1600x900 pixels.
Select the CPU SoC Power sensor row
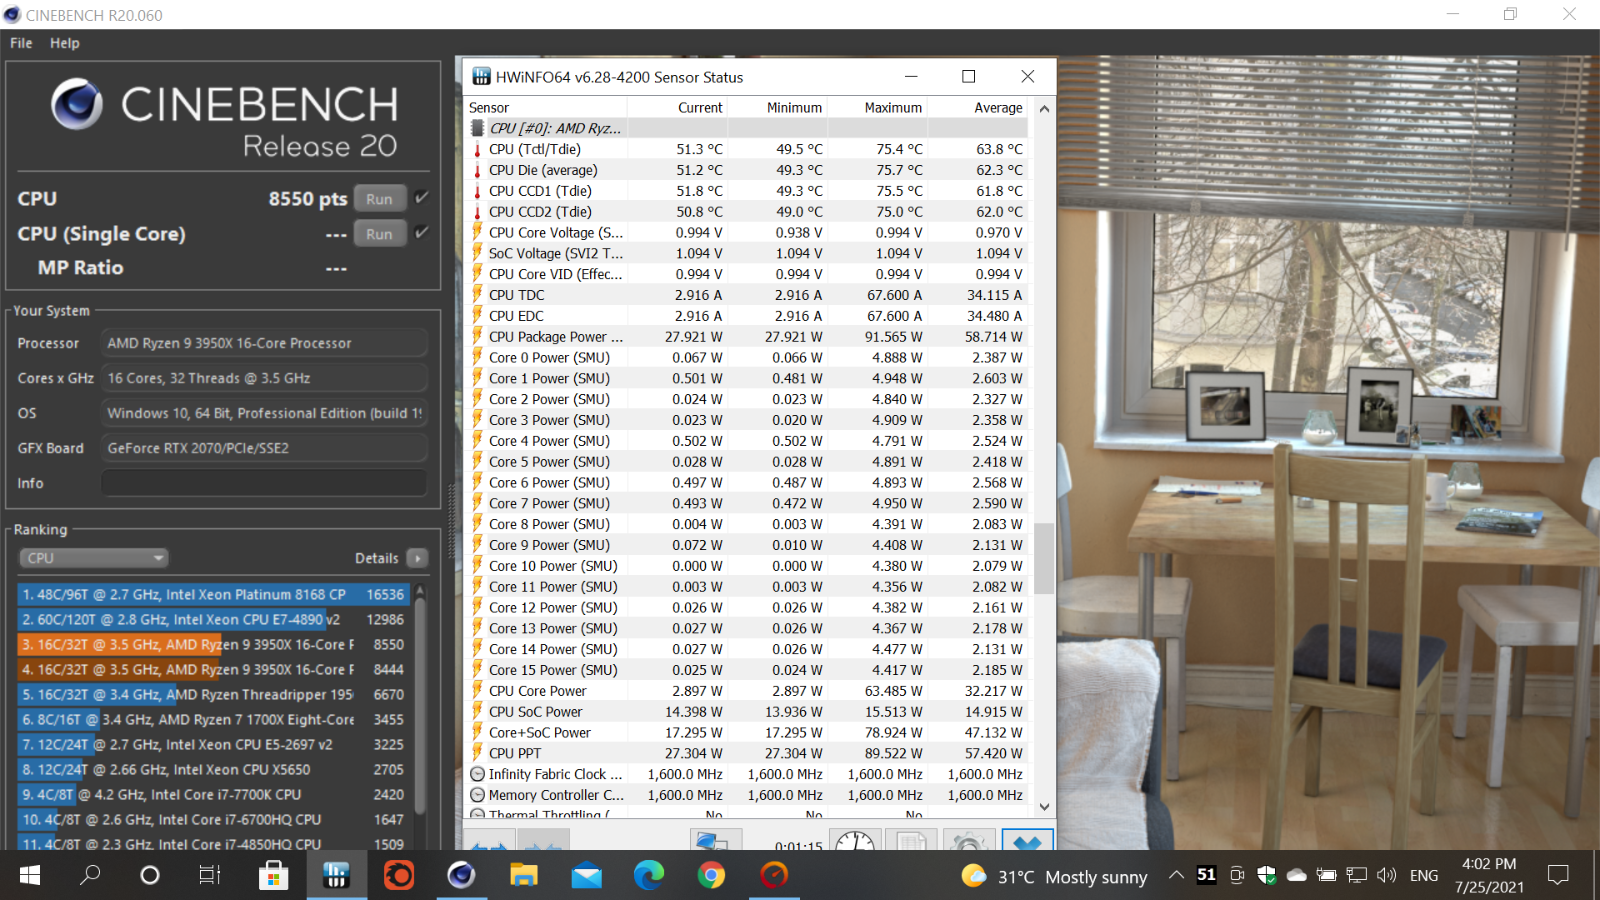tap(747, 712)
